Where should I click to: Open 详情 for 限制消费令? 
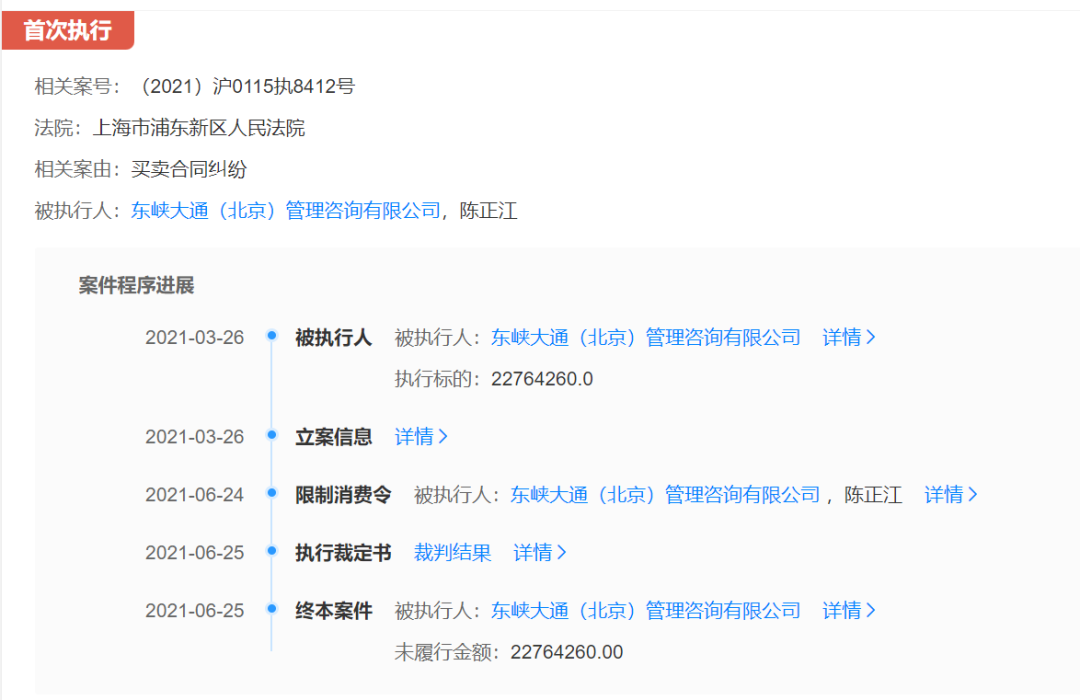(x=951, y=494)
